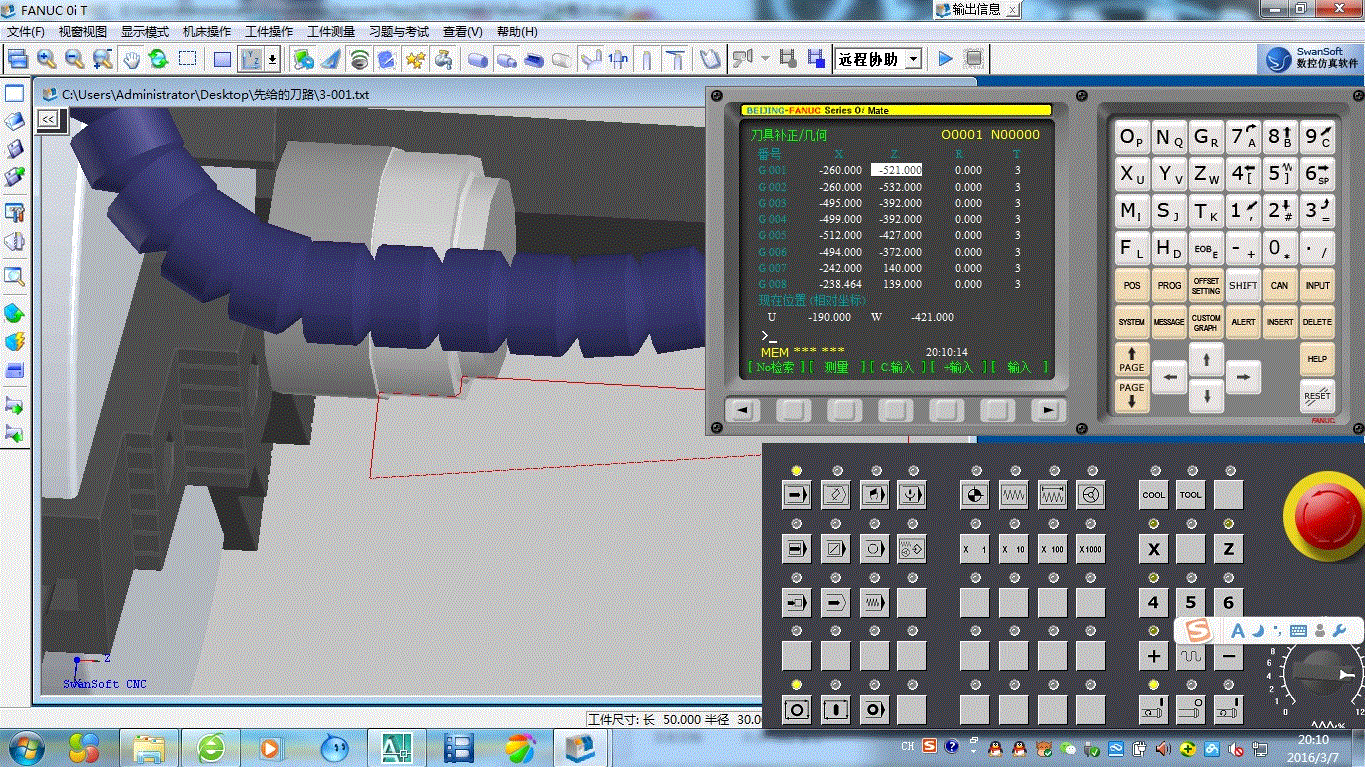Click the plus jog direction button

click(1154, 657)
